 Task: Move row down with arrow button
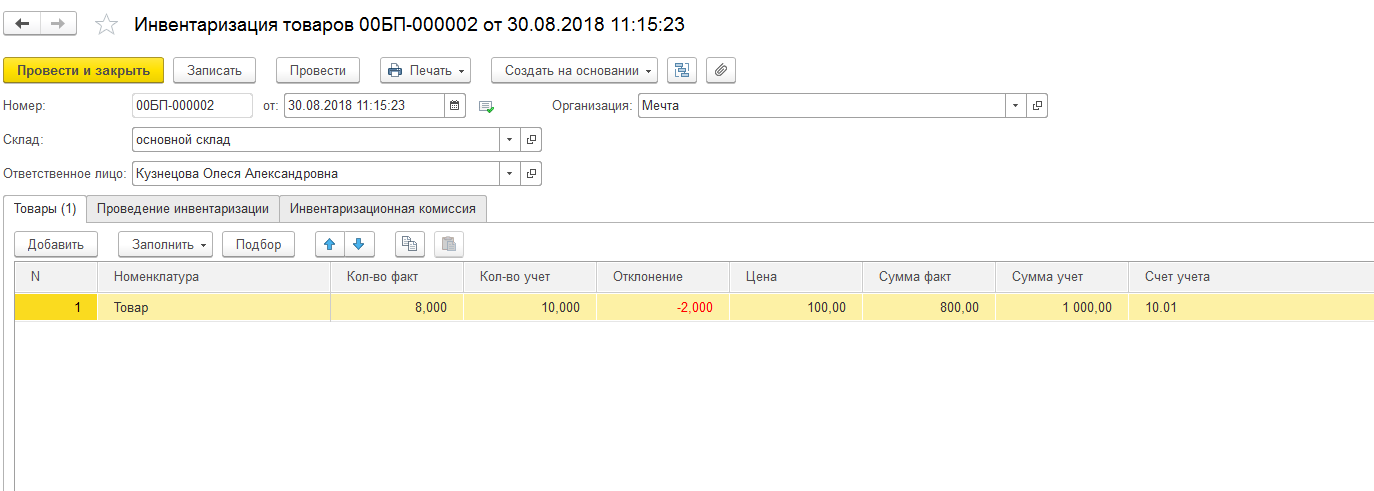click(x=358, y=244)
